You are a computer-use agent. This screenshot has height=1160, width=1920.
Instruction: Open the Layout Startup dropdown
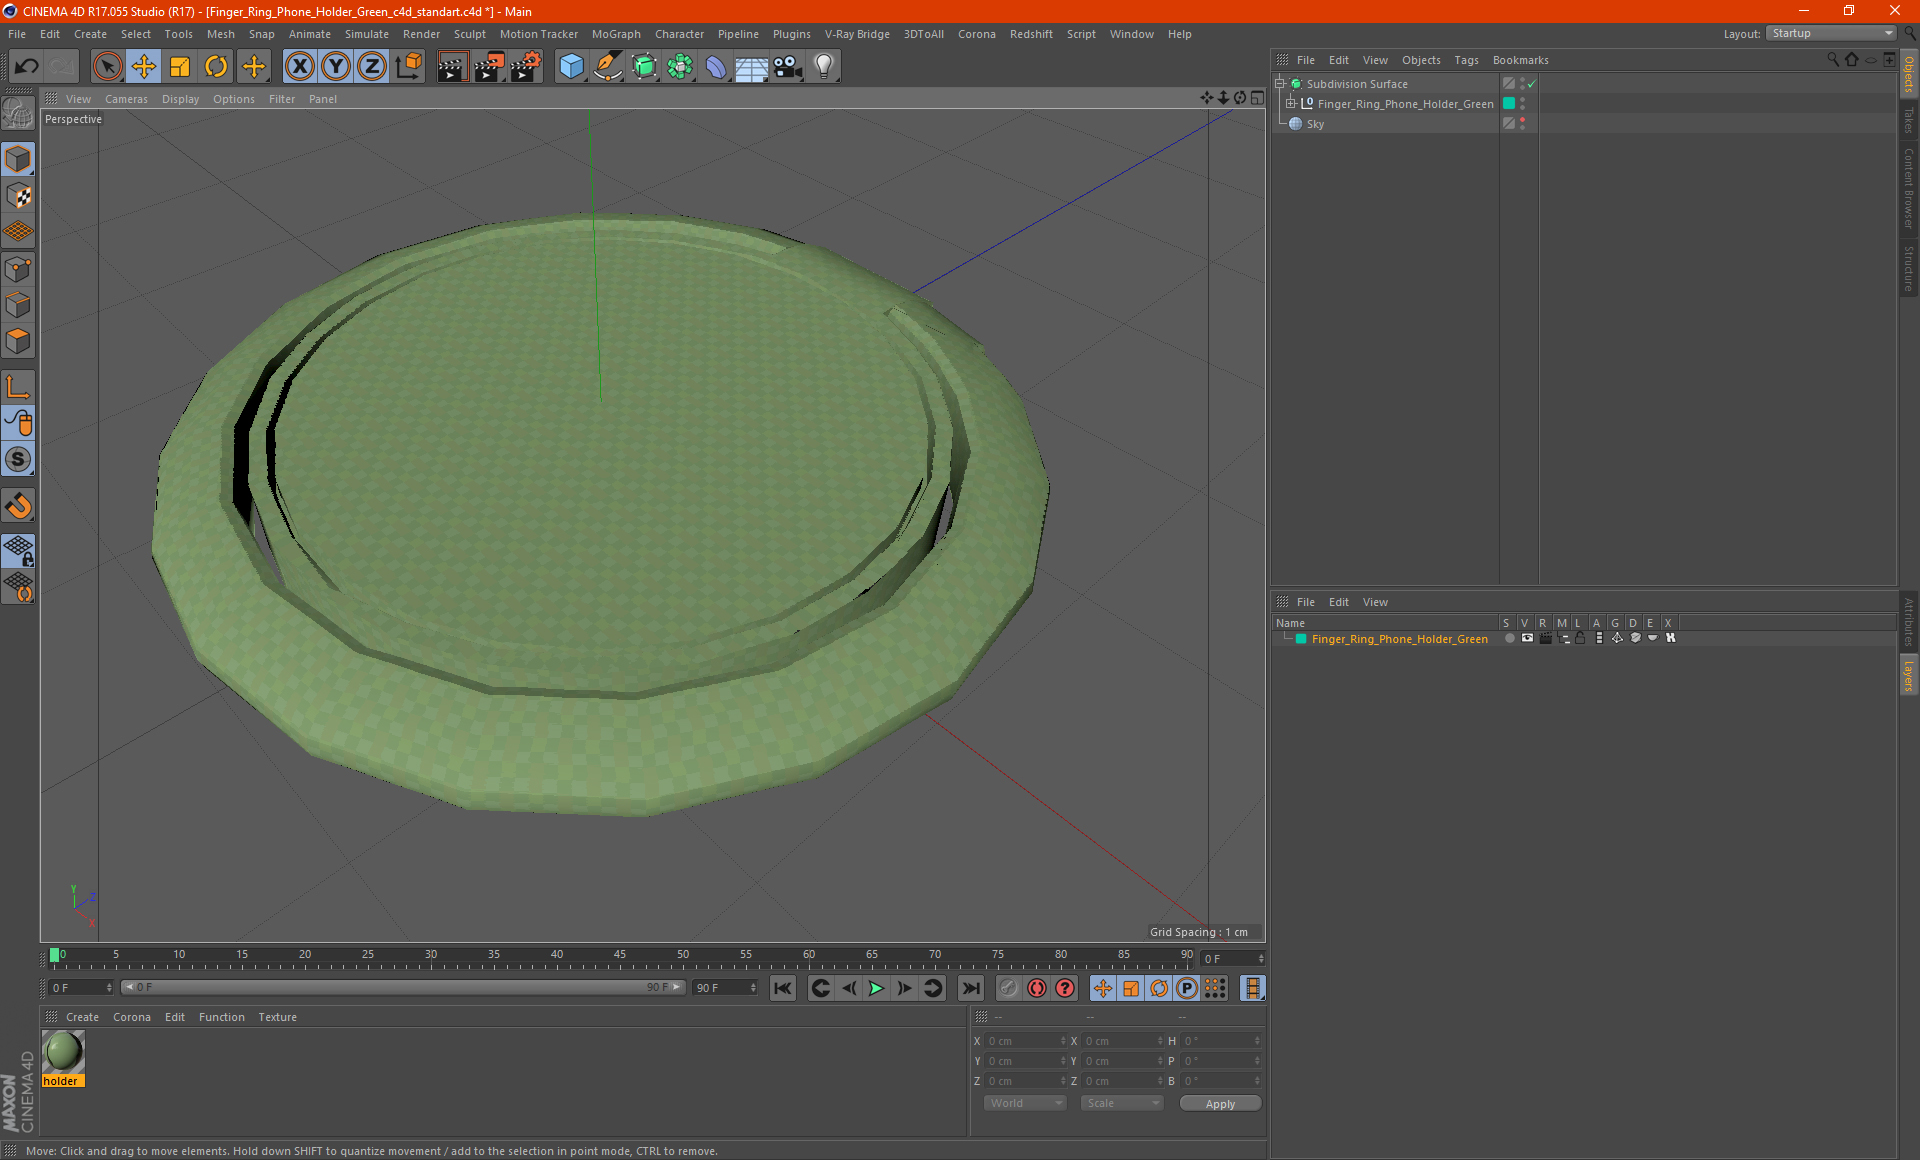click(x=1831, y=33)
